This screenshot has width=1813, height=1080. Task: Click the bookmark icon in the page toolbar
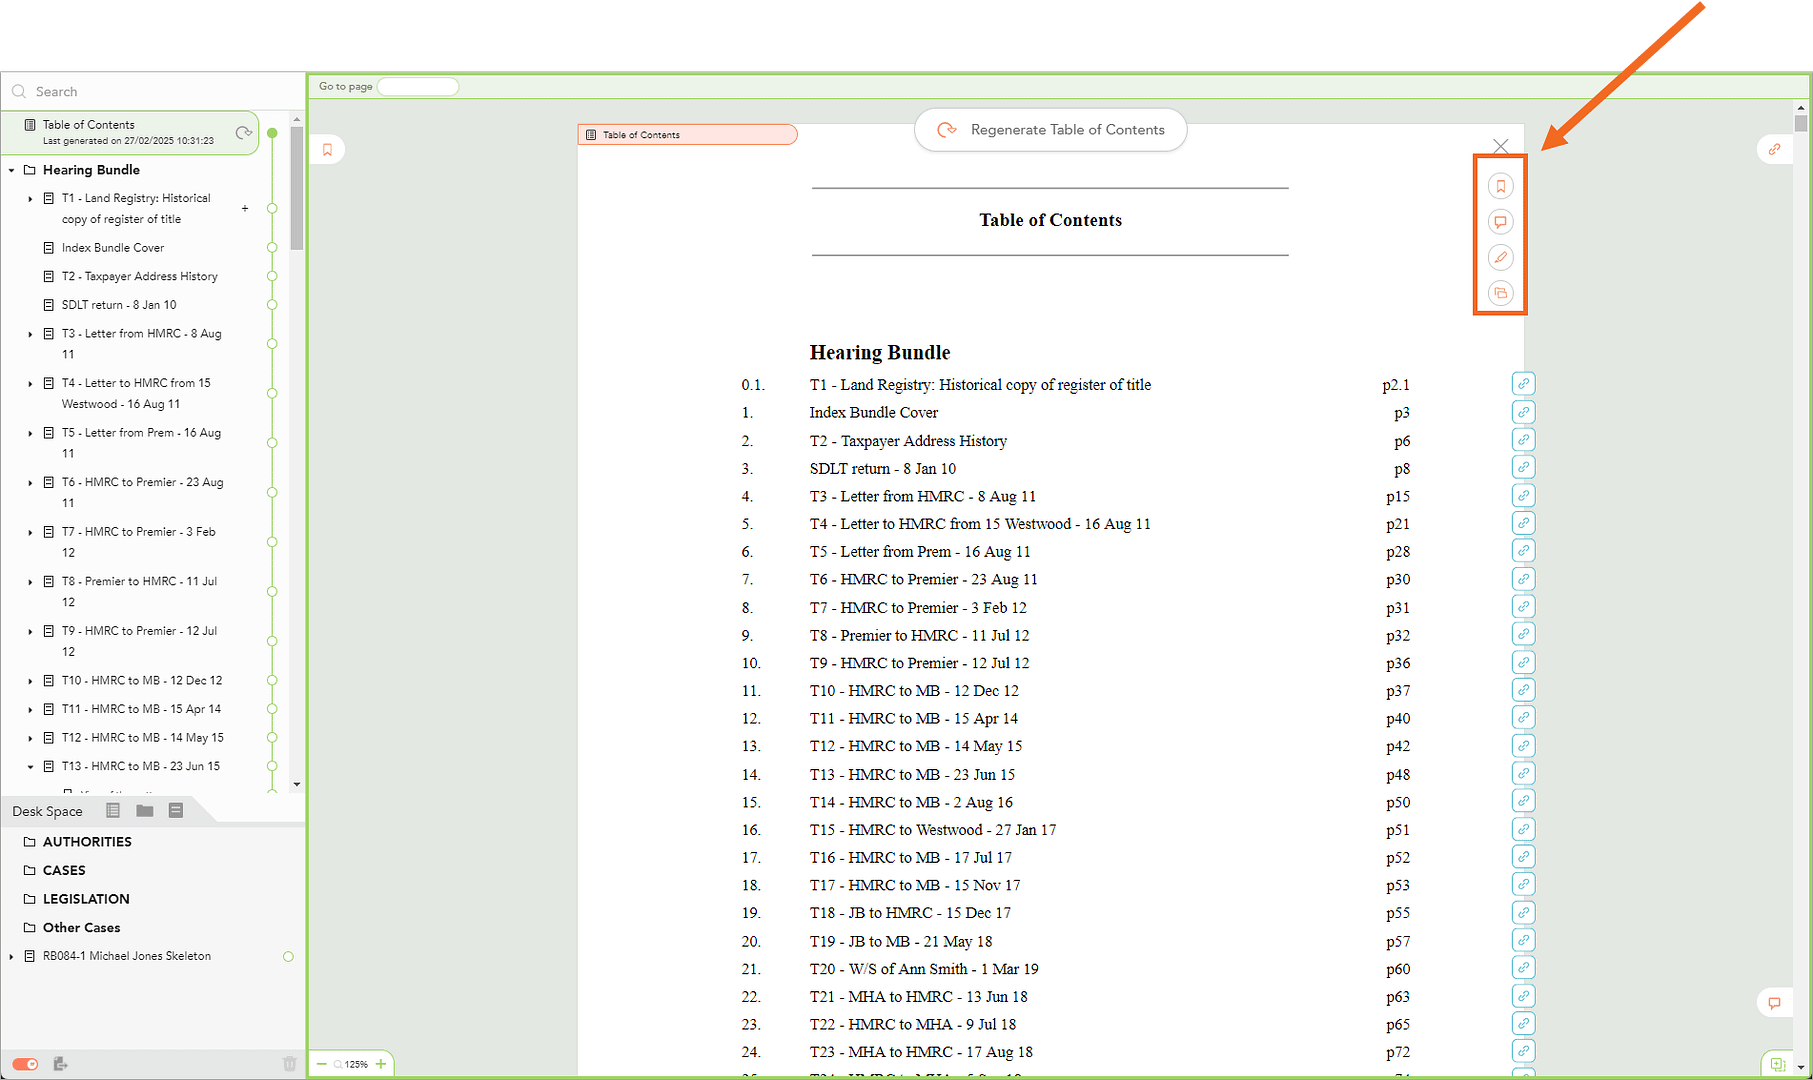point(1500,186)
